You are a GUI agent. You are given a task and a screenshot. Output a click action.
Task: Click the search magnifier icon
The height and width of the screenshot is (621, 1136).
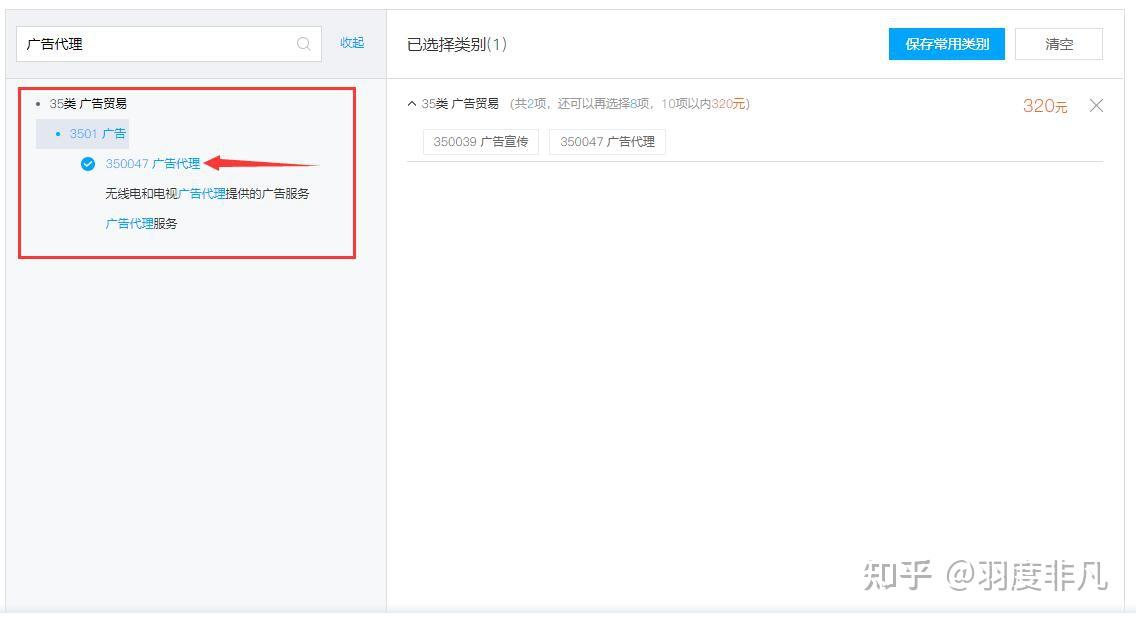point(304,44)
